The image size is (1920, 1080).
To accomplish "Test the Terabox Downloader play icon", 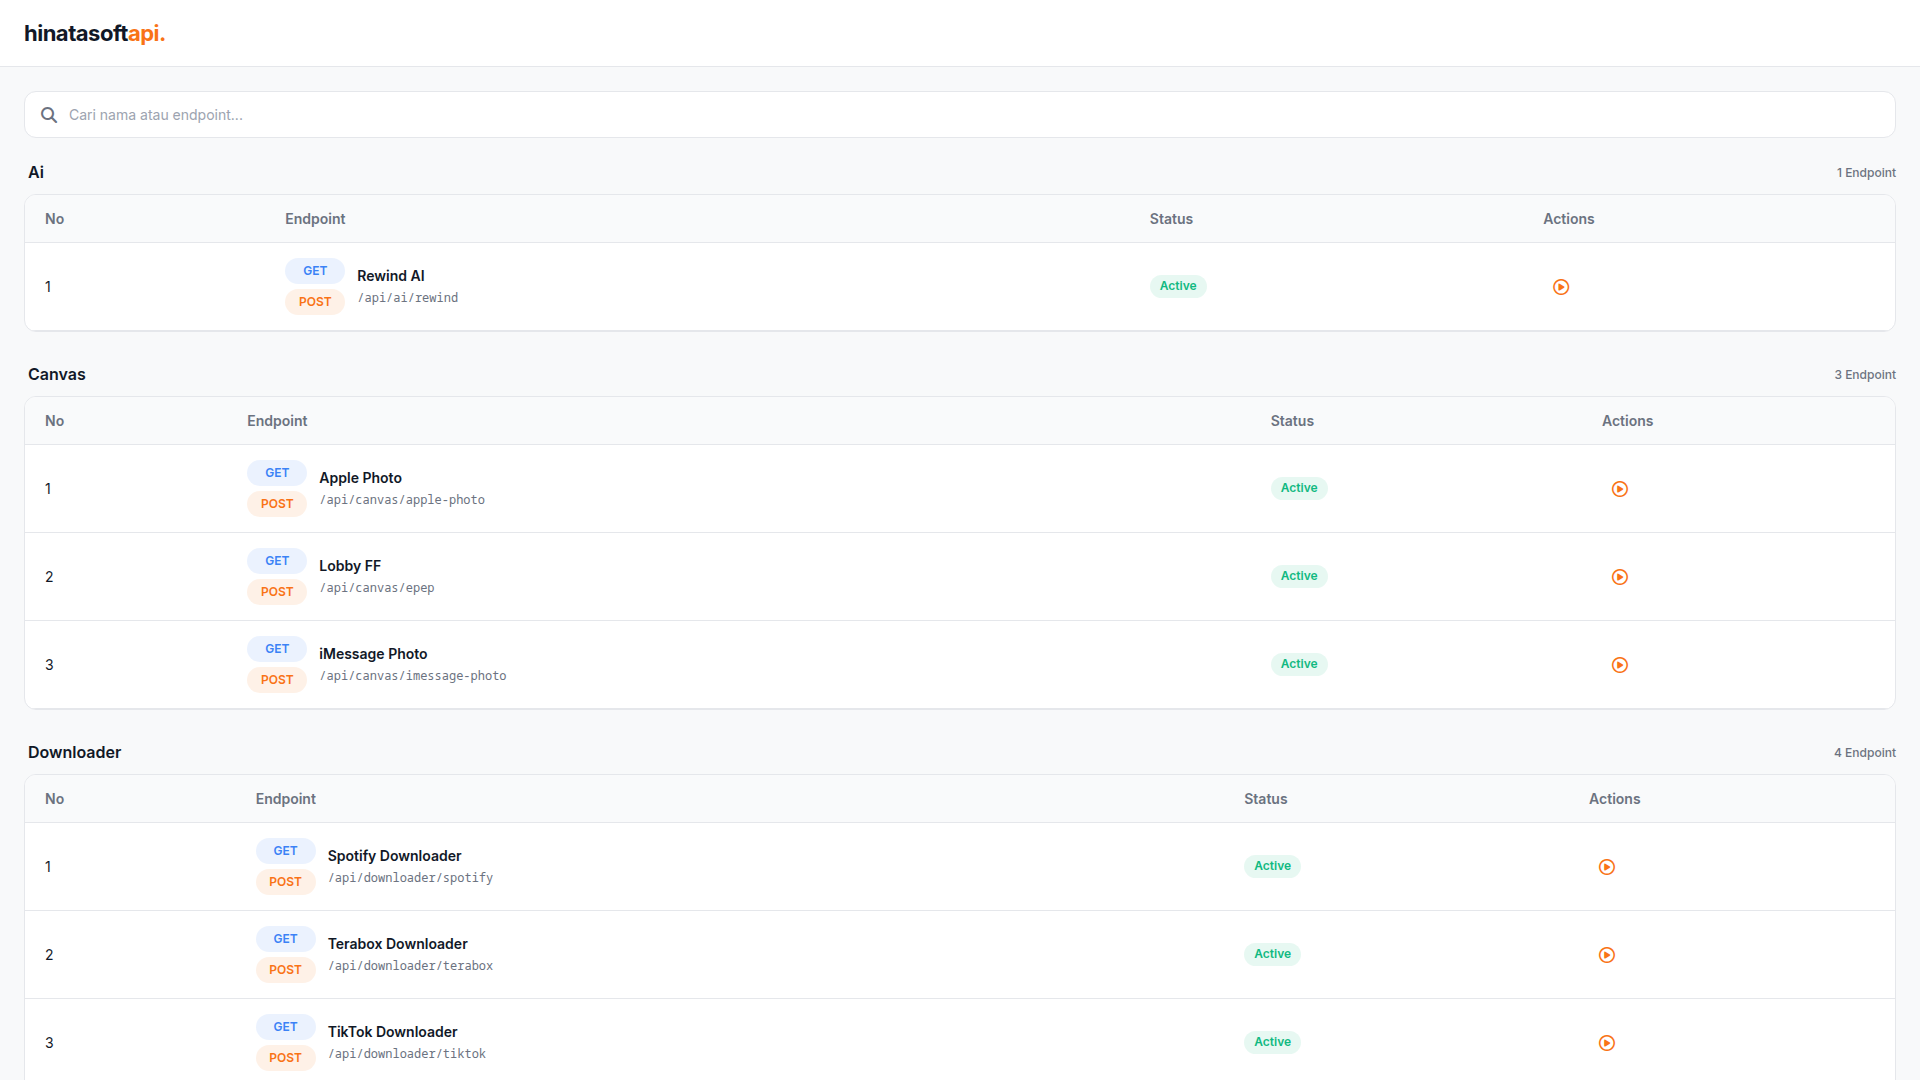I will 1607,955.
